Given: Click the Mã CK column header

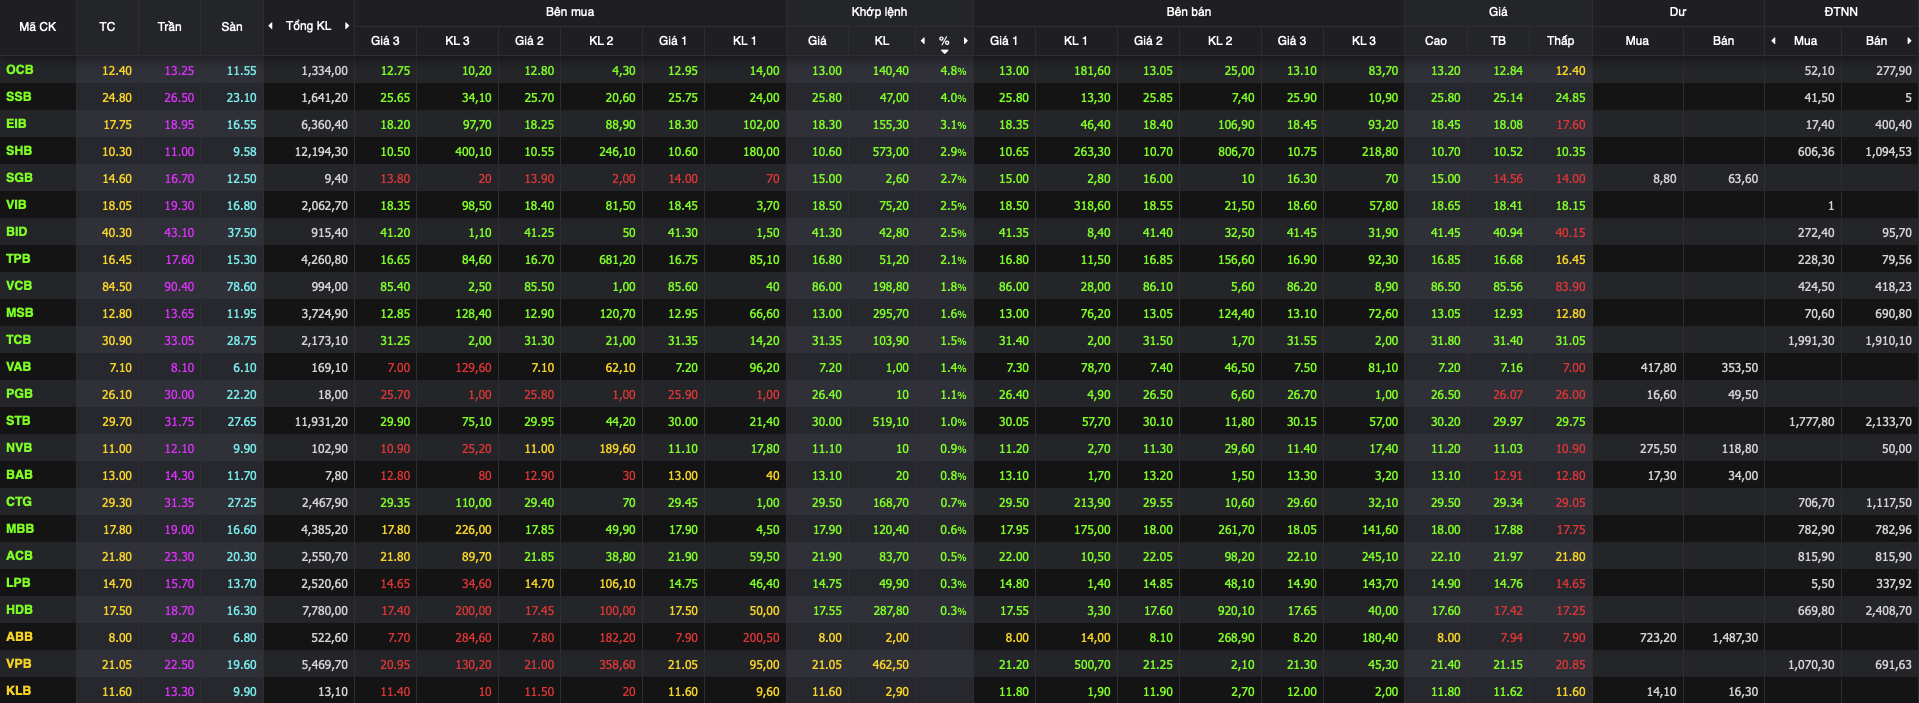Looking at the screenshot, I should [x=38, y=27].
